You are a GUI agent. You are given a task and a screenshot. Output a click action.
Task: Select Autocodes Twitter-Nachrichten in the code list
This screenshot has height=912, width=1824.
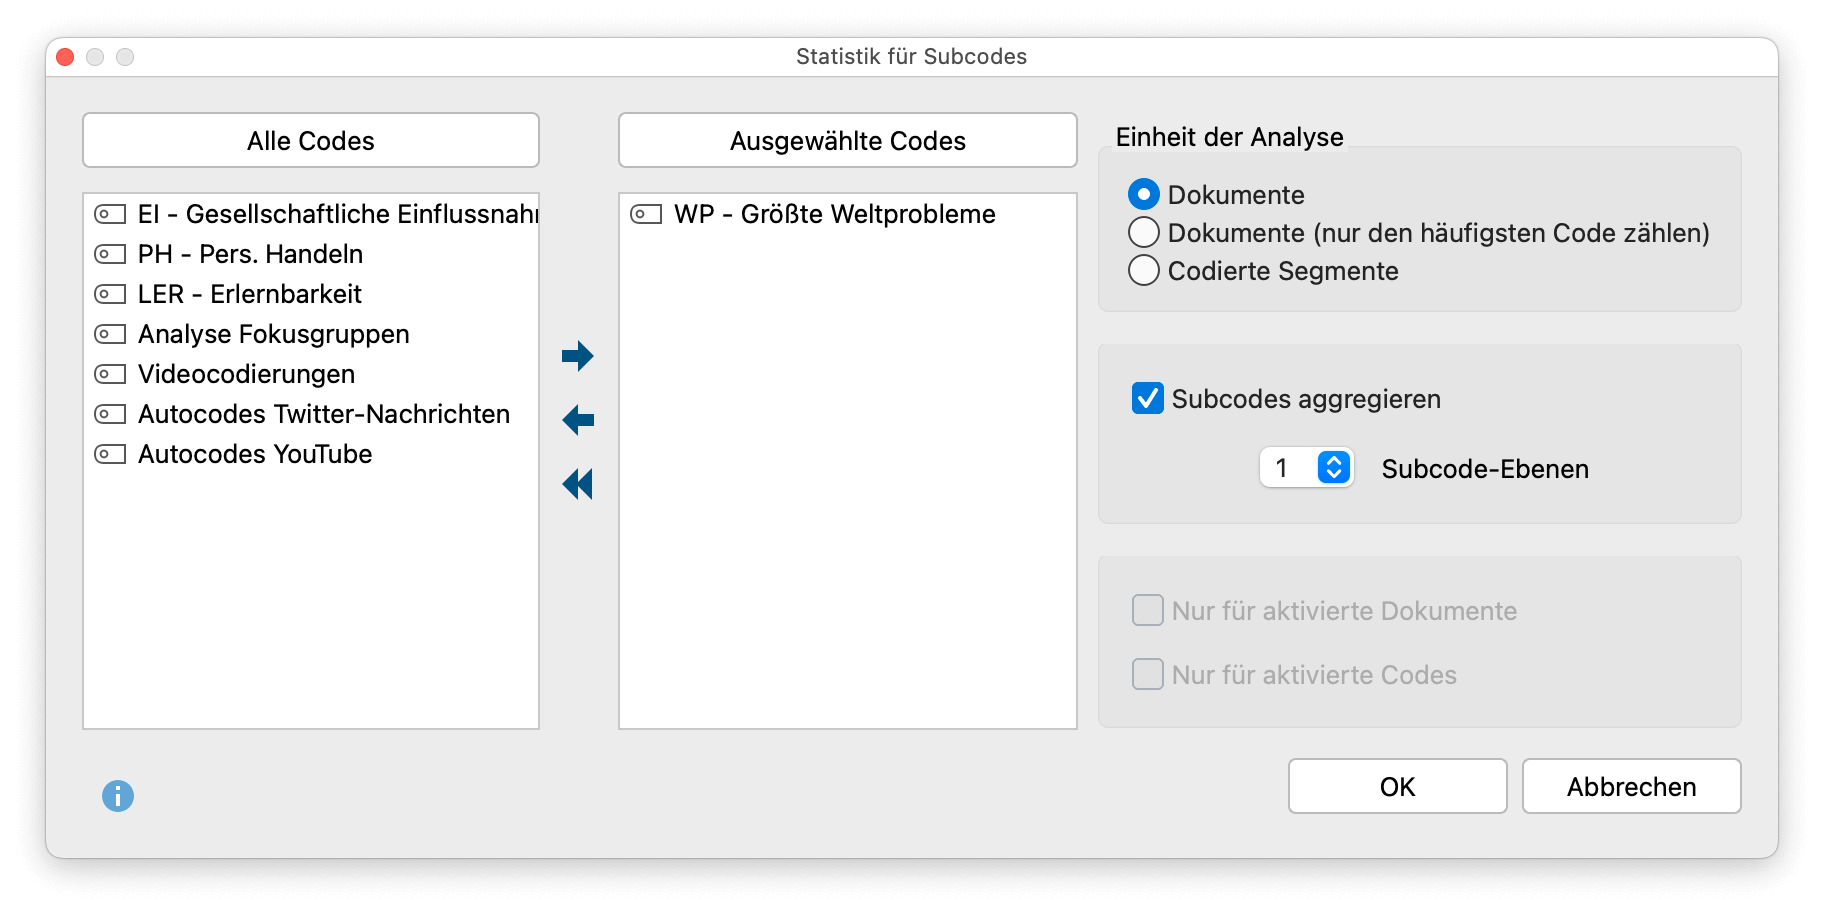click(324, 413)
